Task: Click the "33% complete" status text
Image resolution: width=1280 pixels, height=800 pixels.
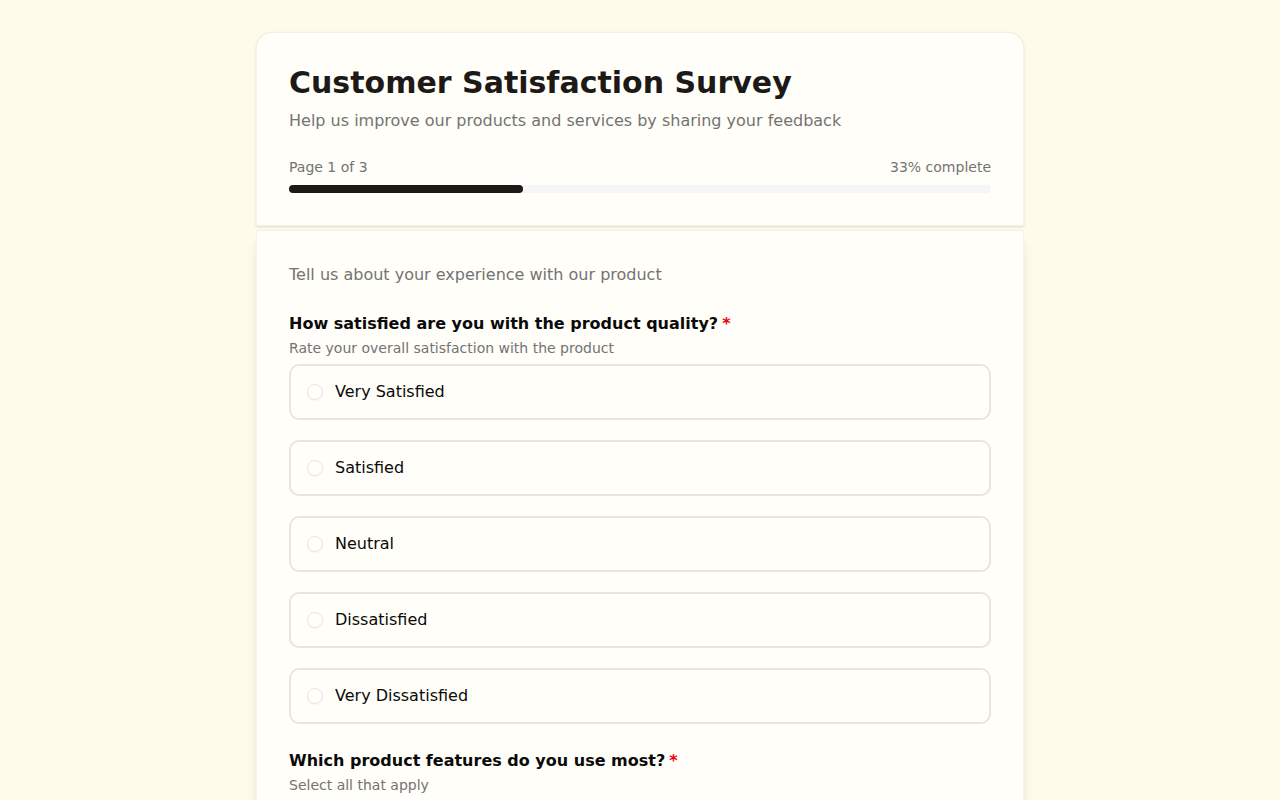Action: [940, 167]
